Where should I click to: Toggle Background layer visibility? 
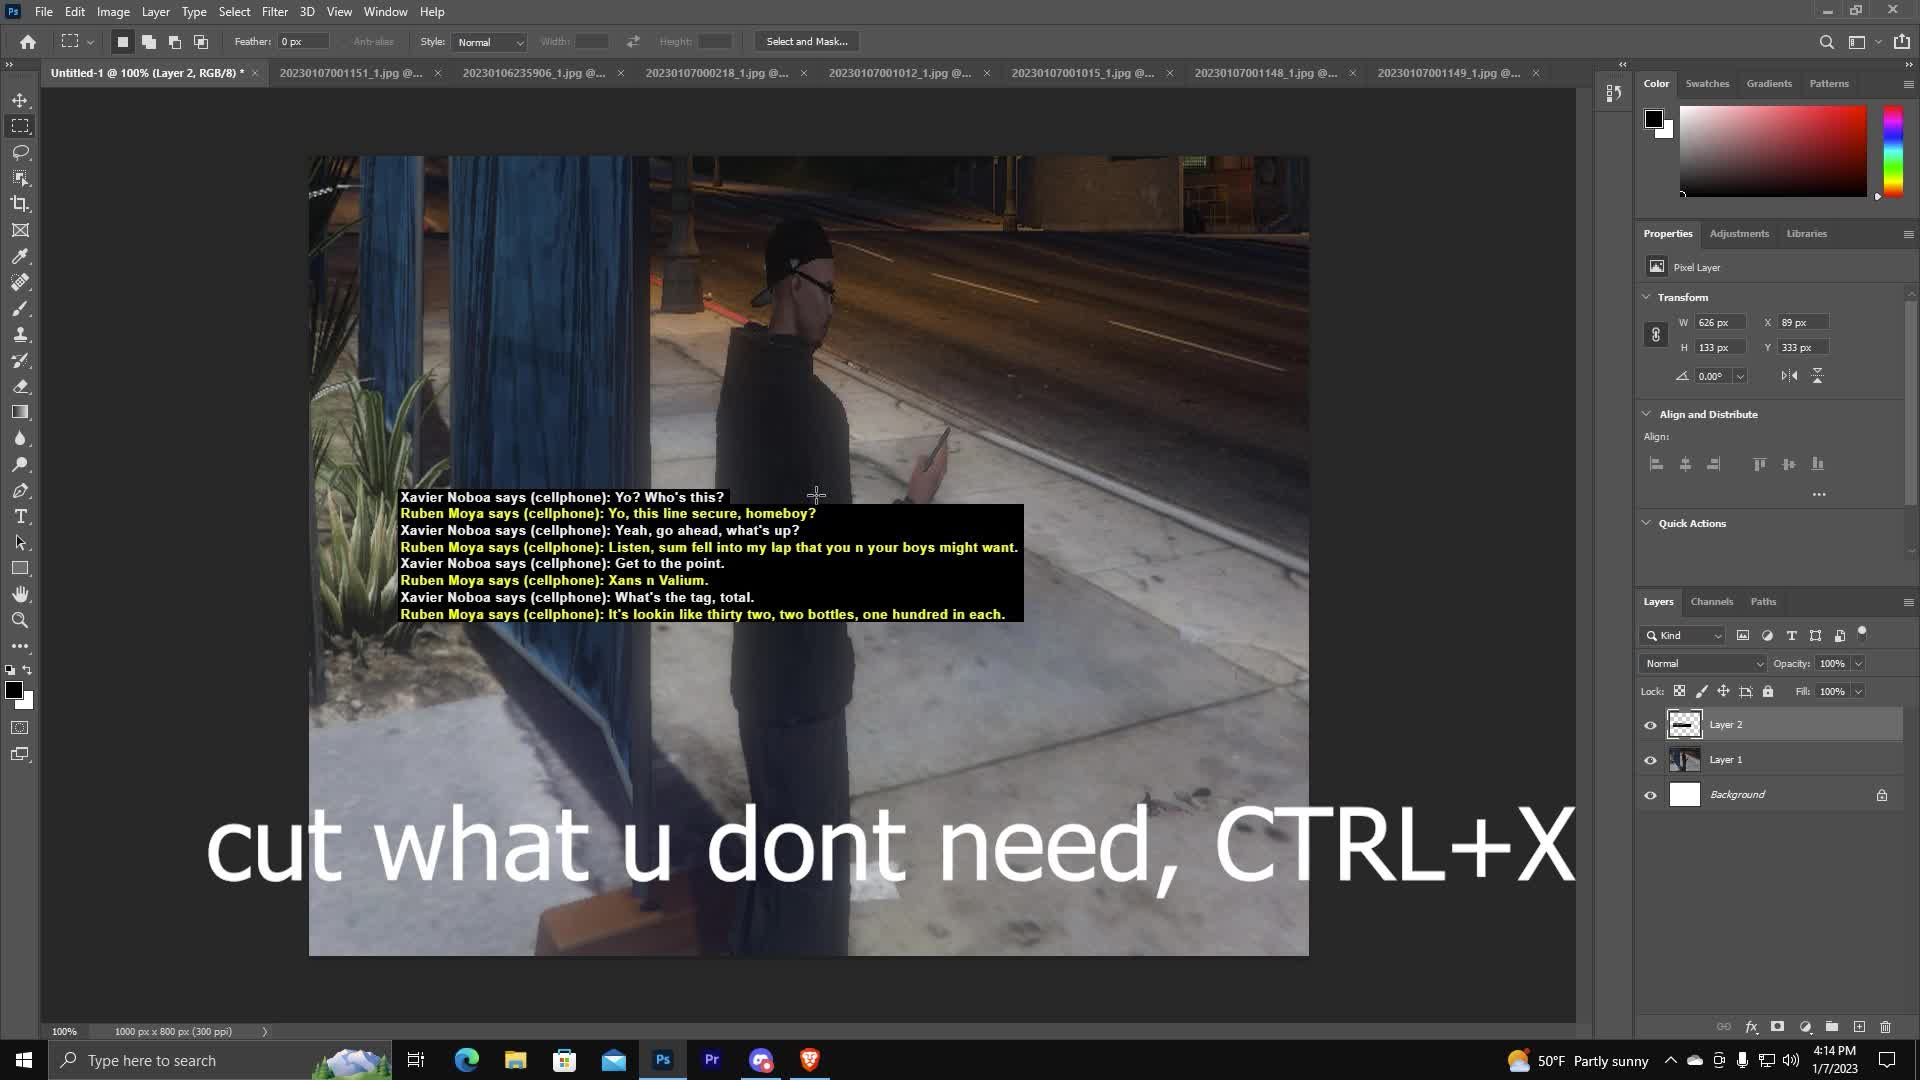pyautogui.click(x=1650, y=795)
